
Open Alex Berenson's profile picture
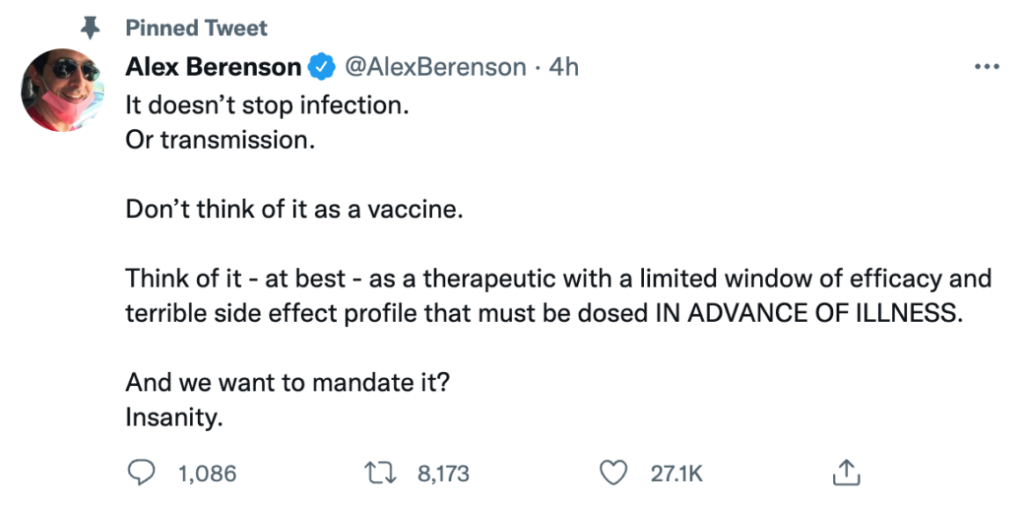click(x=63, y=95)
